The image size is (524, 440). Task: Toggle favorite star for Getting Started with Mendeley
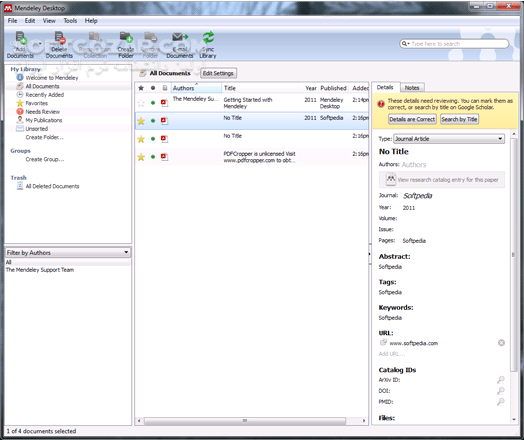tap(141, 103)
